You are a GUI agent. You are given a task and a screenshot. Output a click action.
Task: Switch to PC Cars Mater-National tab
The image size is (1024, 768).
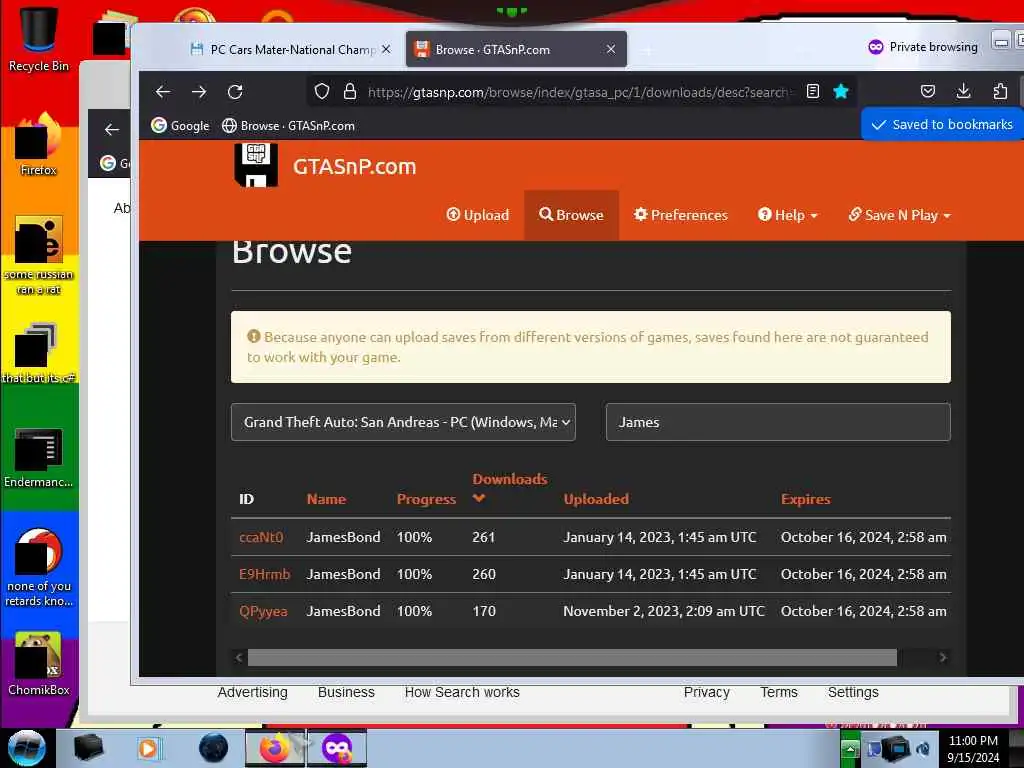[291, 49]
